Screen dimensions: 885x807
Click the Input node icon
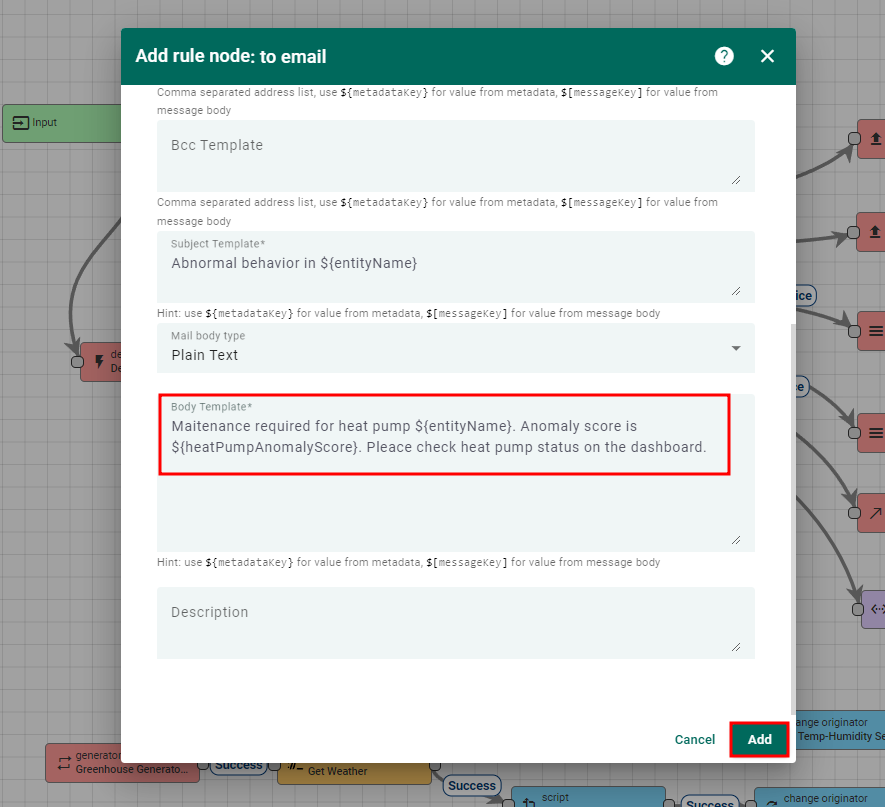click(20, 123)
